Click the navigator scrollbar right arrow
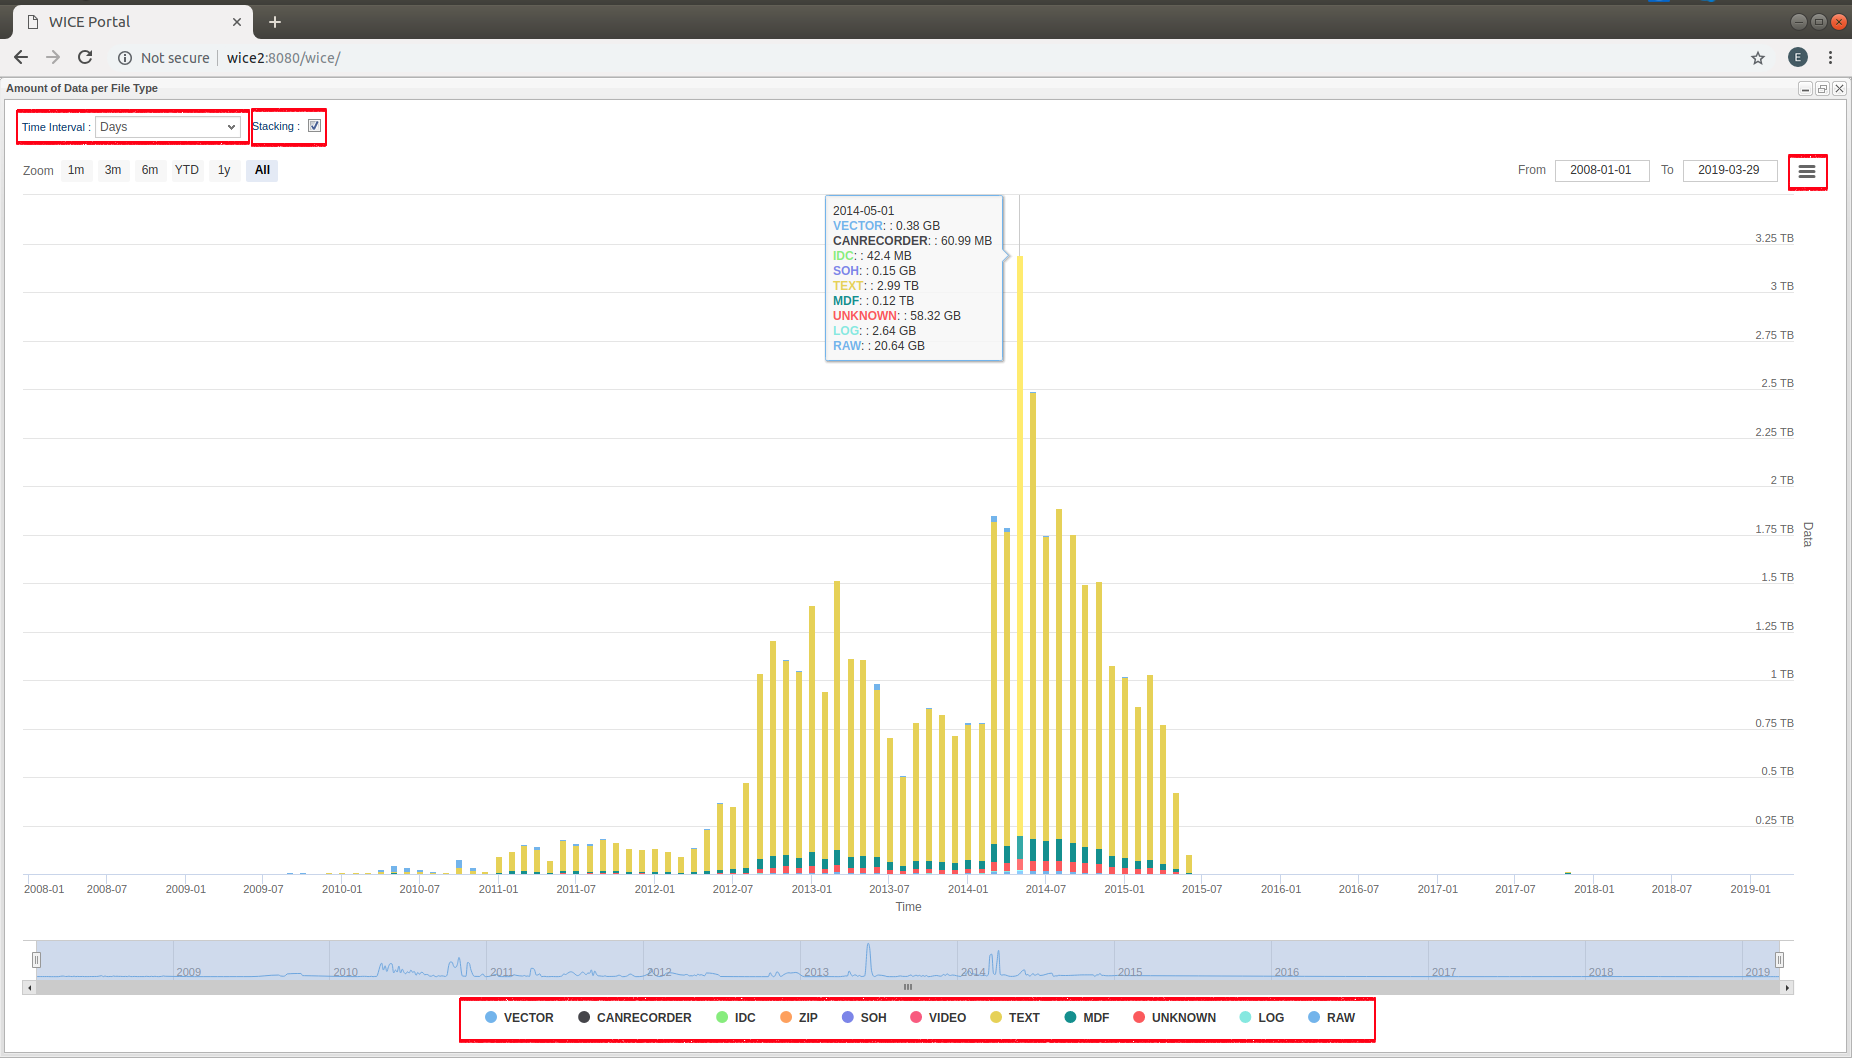 [x=1787, y=988]
